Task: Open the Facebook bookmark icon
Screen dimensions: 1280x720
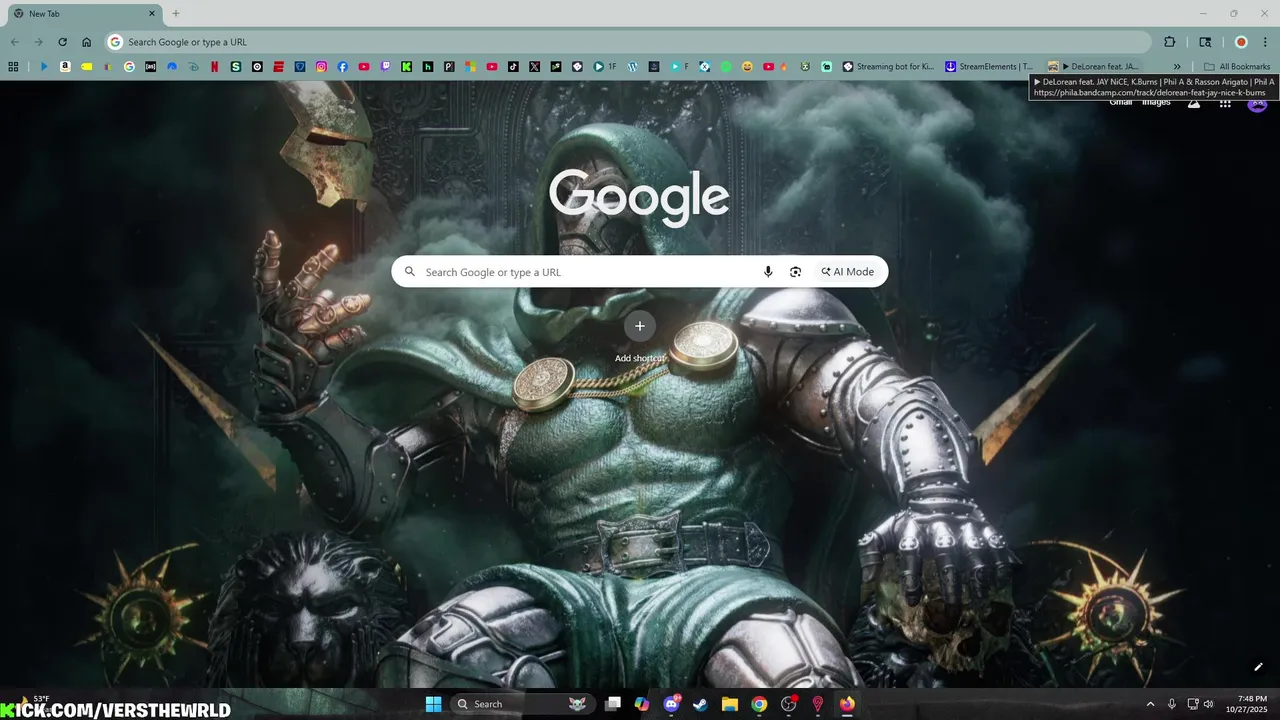Action: tap(343, 67)
